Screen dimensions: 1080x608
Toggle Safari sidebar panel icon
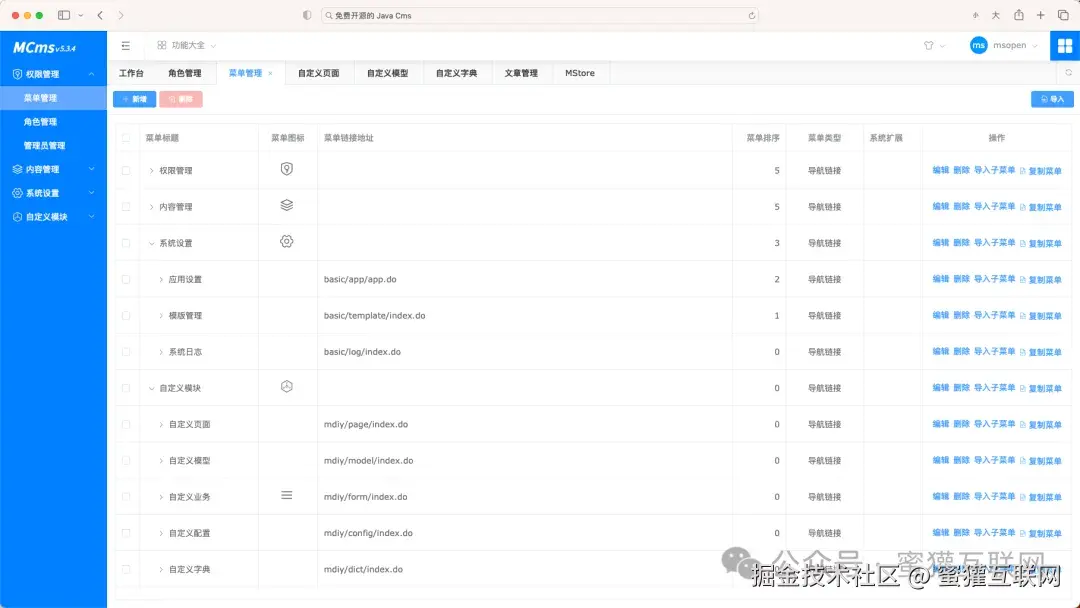coord(64,15)
